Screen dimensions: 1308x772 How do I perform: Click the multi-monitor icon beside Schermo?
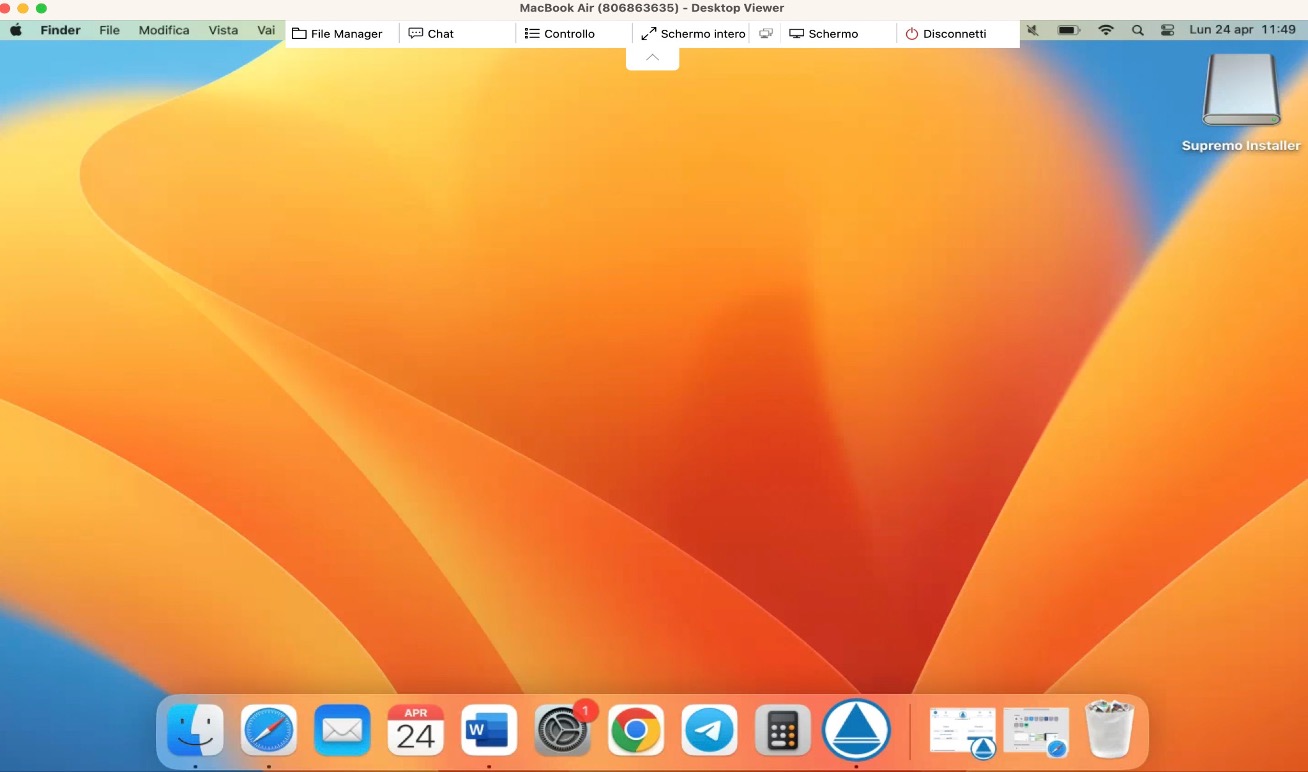(766, 34)
